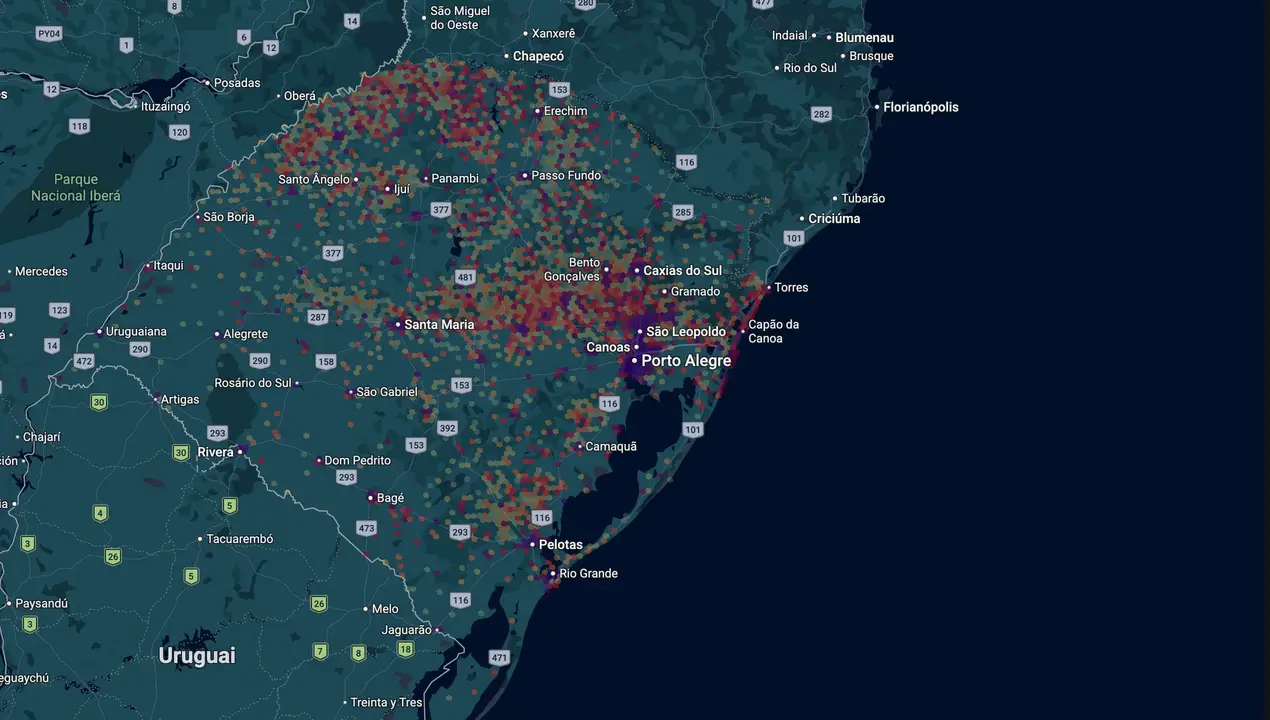Click the Oberá city label

pos(300,96)
